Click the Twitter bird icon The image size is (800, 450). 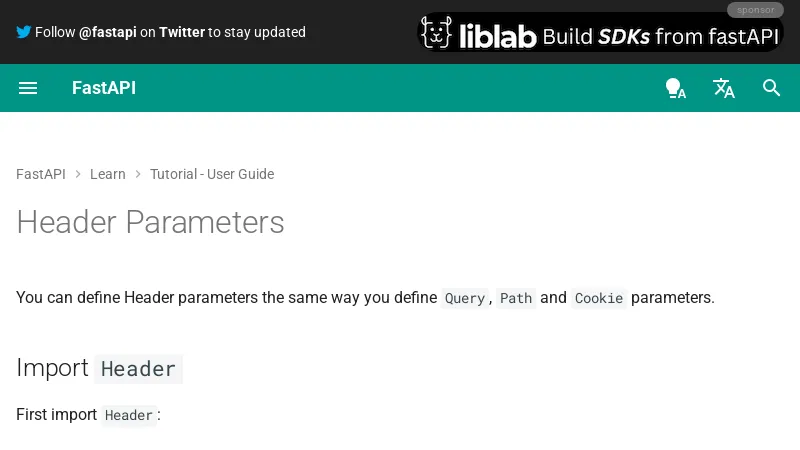tap(24, 32)
